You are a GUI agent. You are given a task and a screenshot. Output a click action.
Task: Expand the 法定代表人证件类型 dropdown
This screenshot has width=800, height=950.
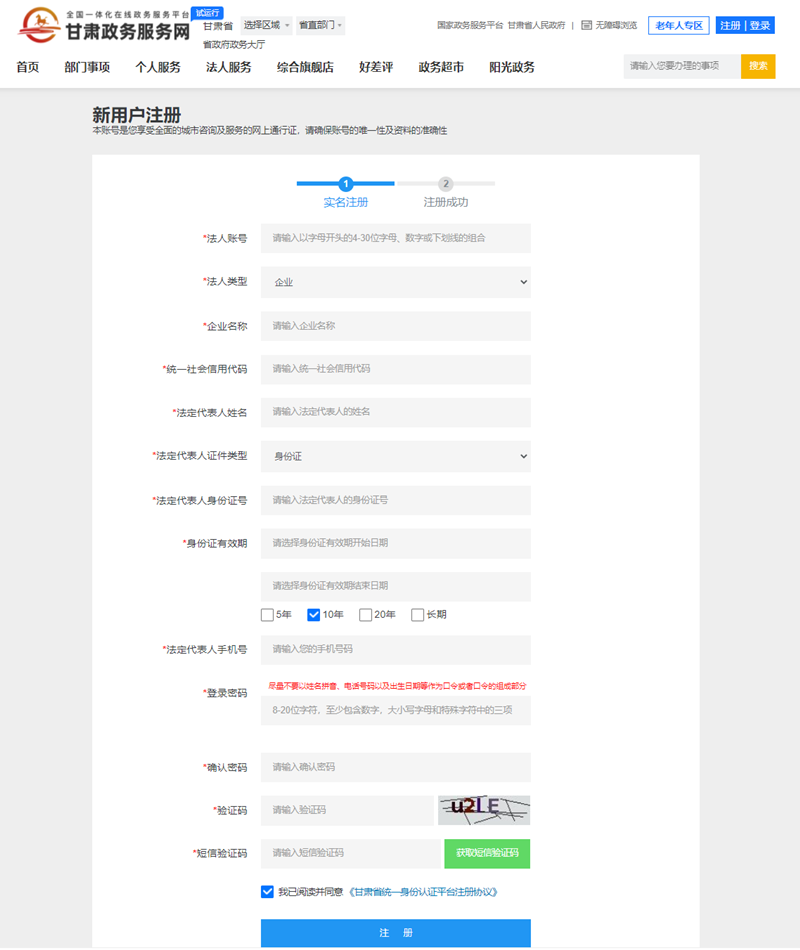395,456
